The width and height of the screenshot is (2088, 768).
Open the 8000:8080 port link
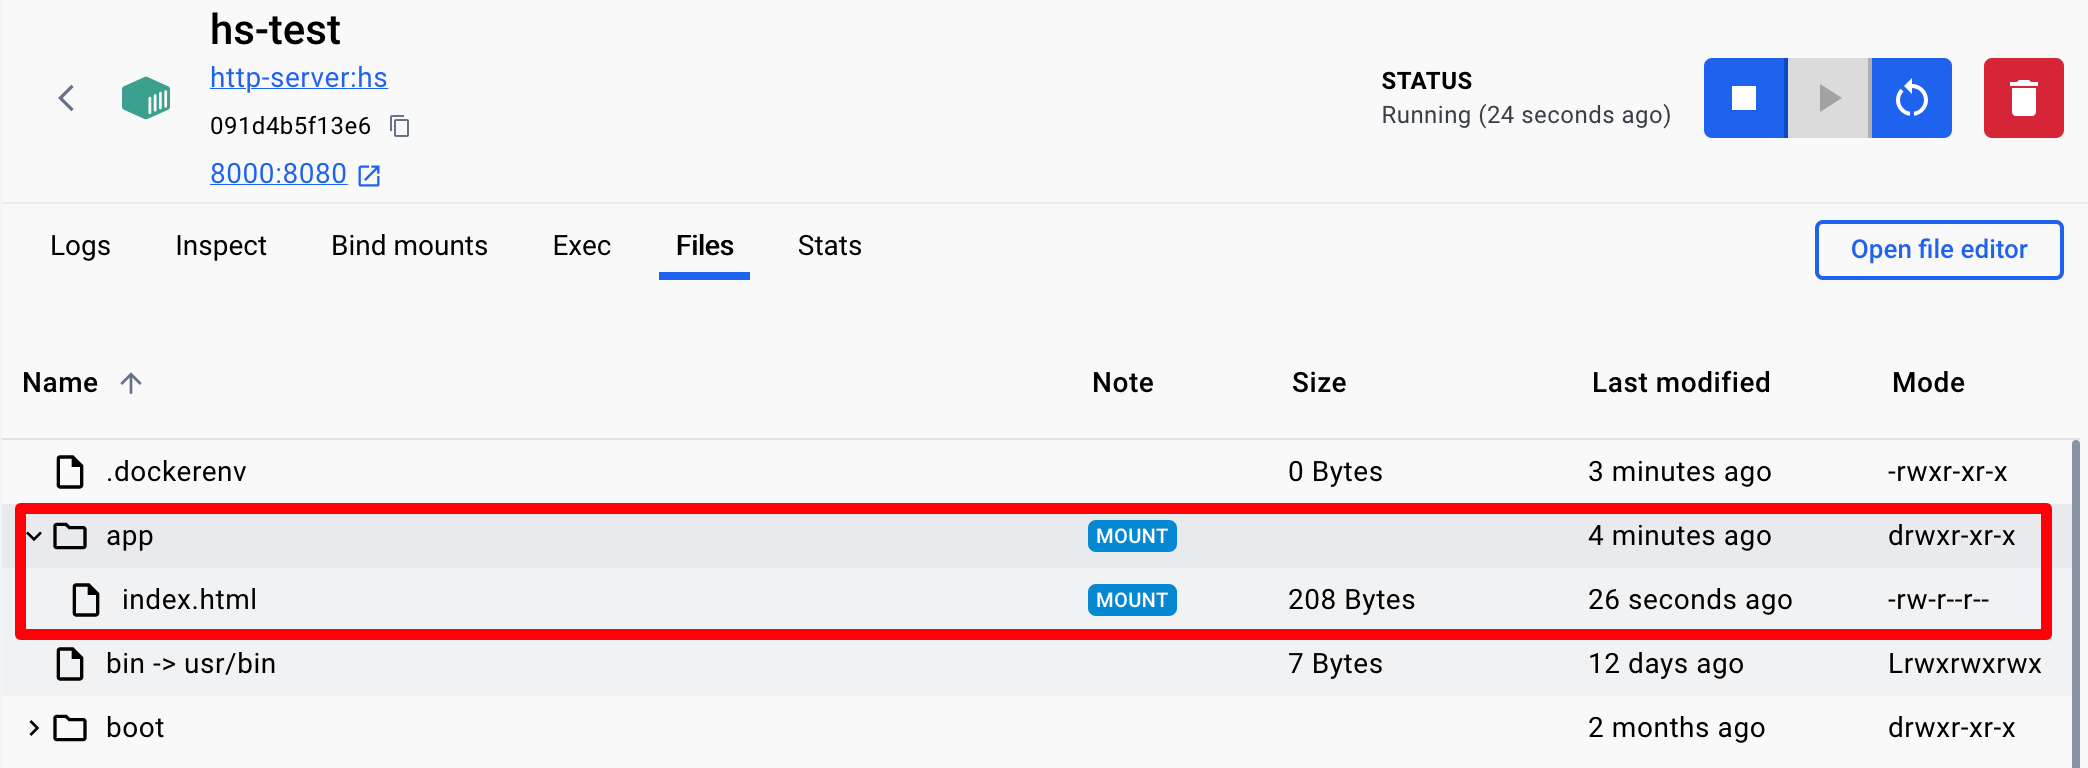[x=278, y=174]
